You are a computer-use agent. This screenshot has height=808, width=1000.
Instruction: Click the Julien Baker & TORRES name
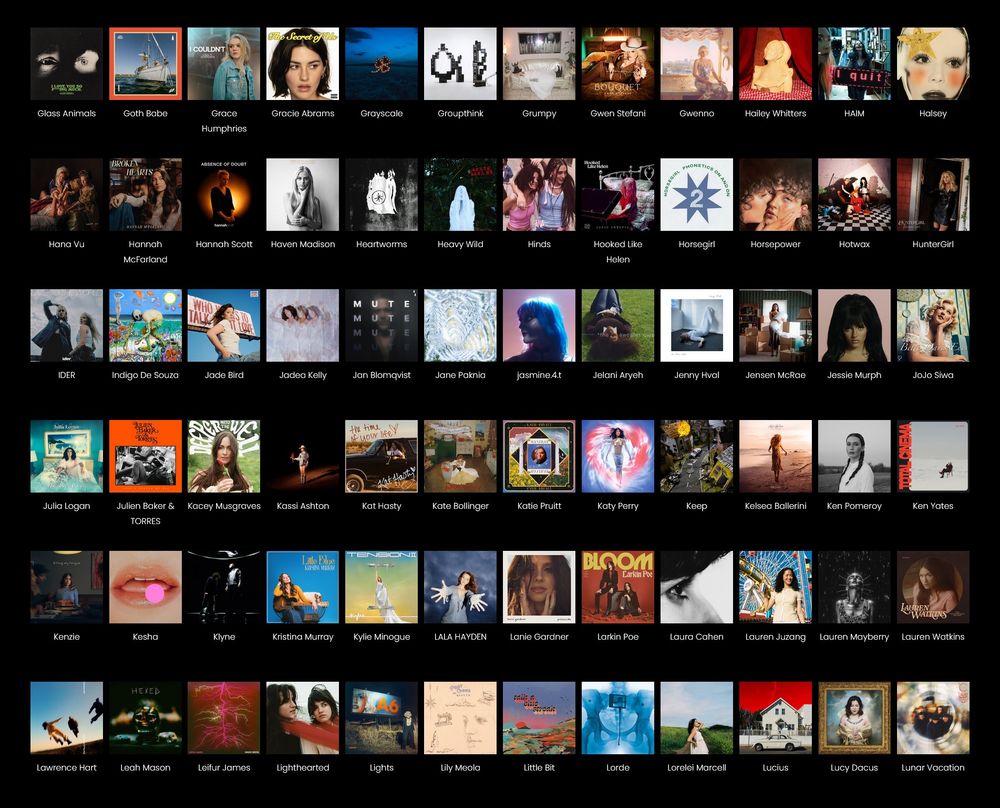[x=145, y=513]
